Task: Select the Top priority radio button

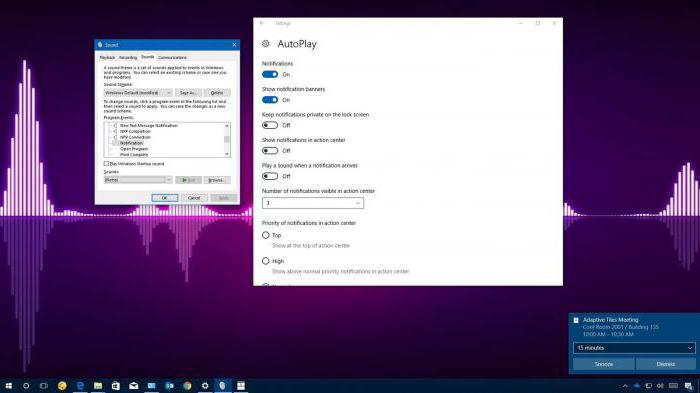Action: 266,235
